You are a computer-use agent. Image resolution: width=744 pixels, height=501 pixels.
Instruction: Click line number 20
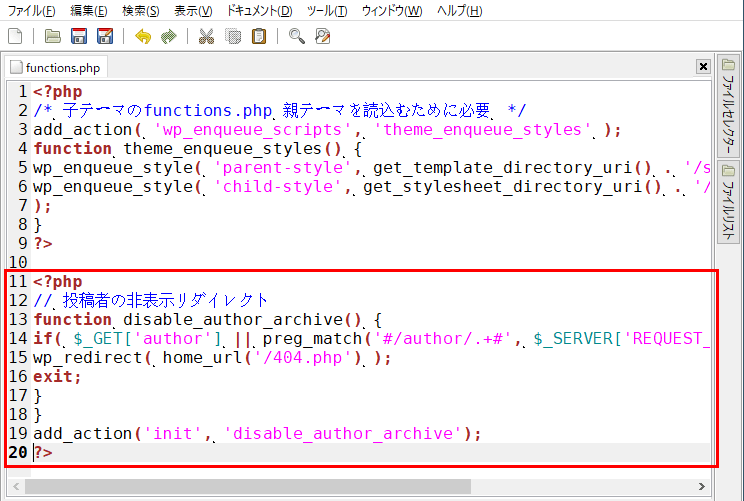[18, 452]
